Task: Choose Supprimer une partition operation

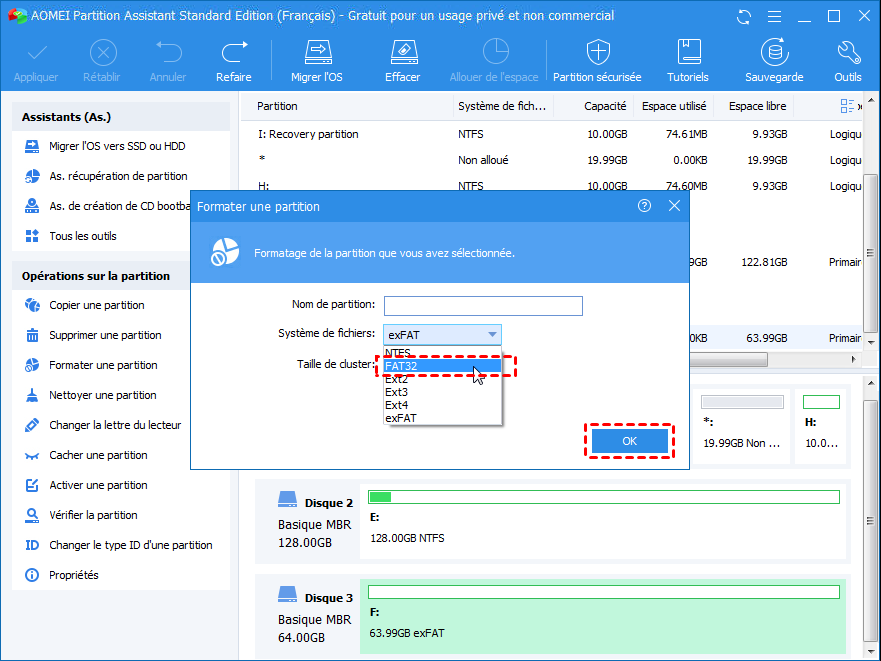Action: [x=93, y=335]
